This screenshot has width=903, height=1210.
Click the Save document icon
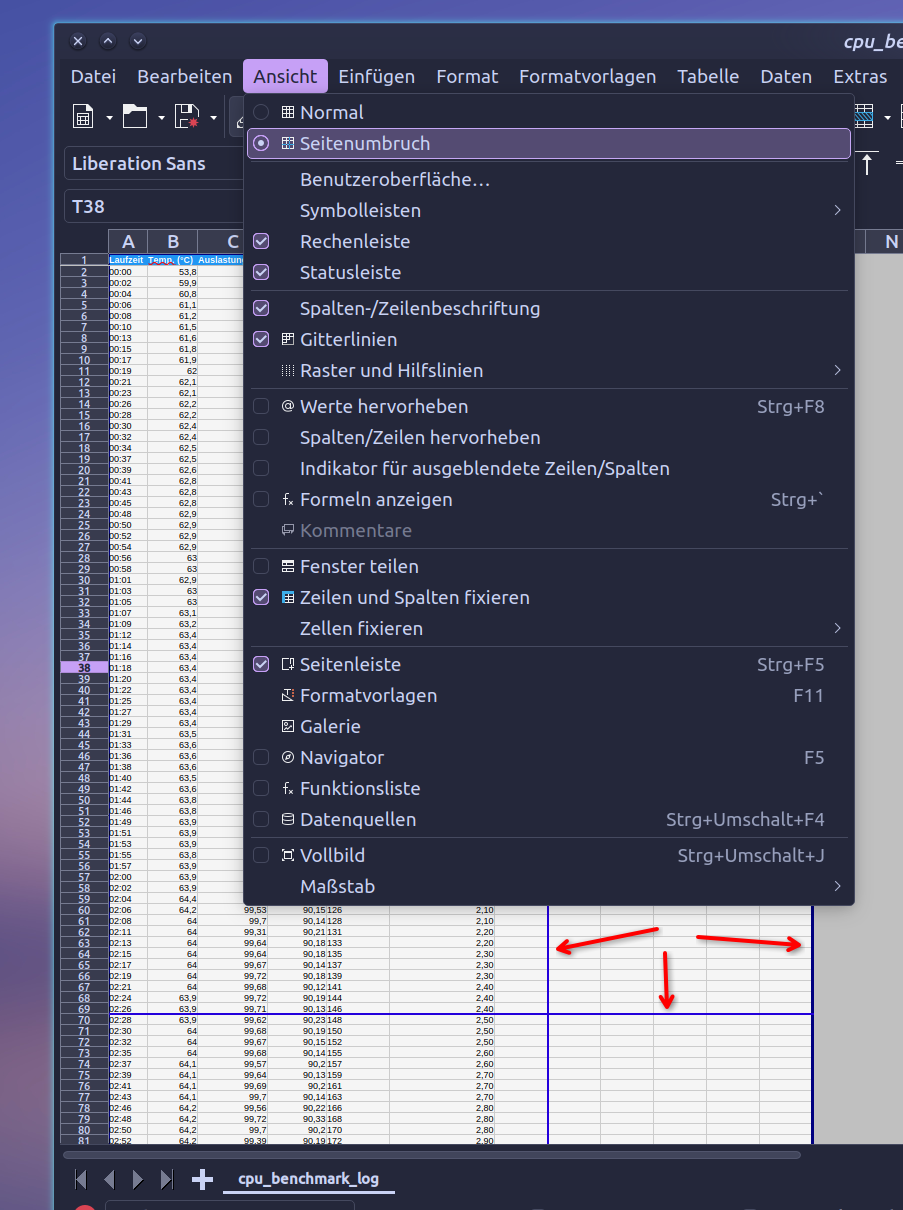pyautogui.click(x=187, y=117)
